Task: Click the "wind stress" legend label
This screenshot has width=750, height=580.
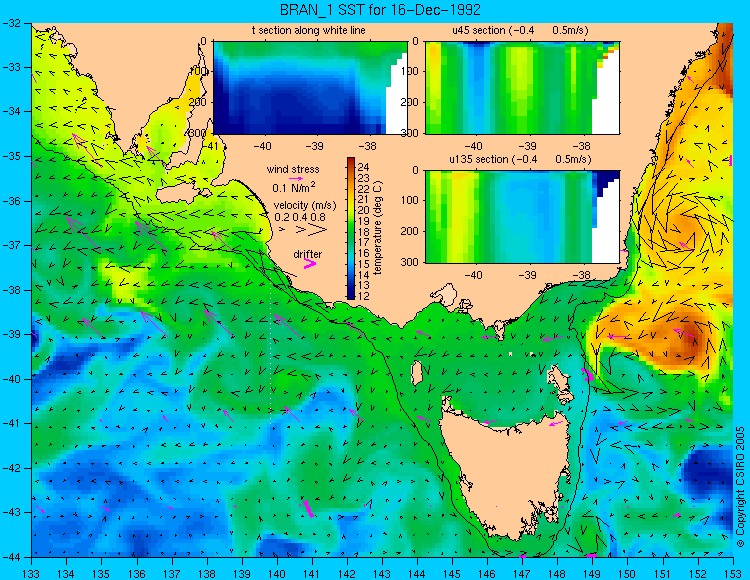Action: coord(293,169)
